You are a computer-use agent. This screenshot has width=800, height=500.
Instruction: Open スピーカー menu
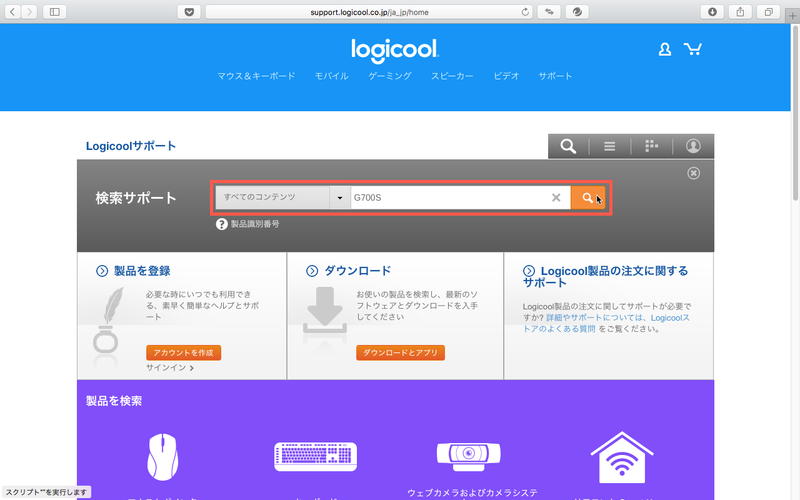[x=452, y=76]
